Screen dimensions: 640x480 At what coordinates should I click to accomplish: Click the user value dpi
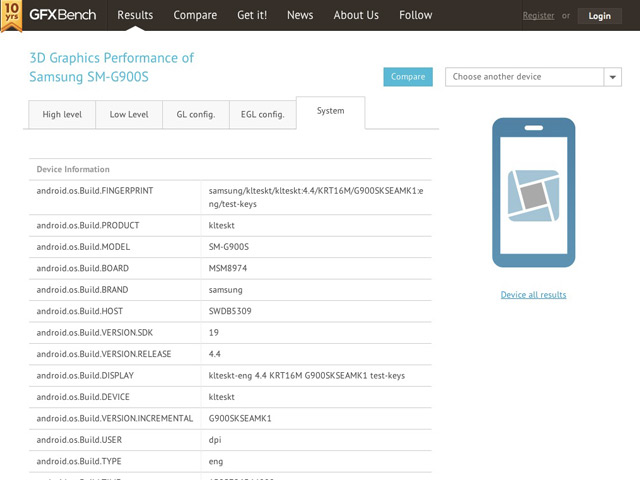click(x=215, y=440)
